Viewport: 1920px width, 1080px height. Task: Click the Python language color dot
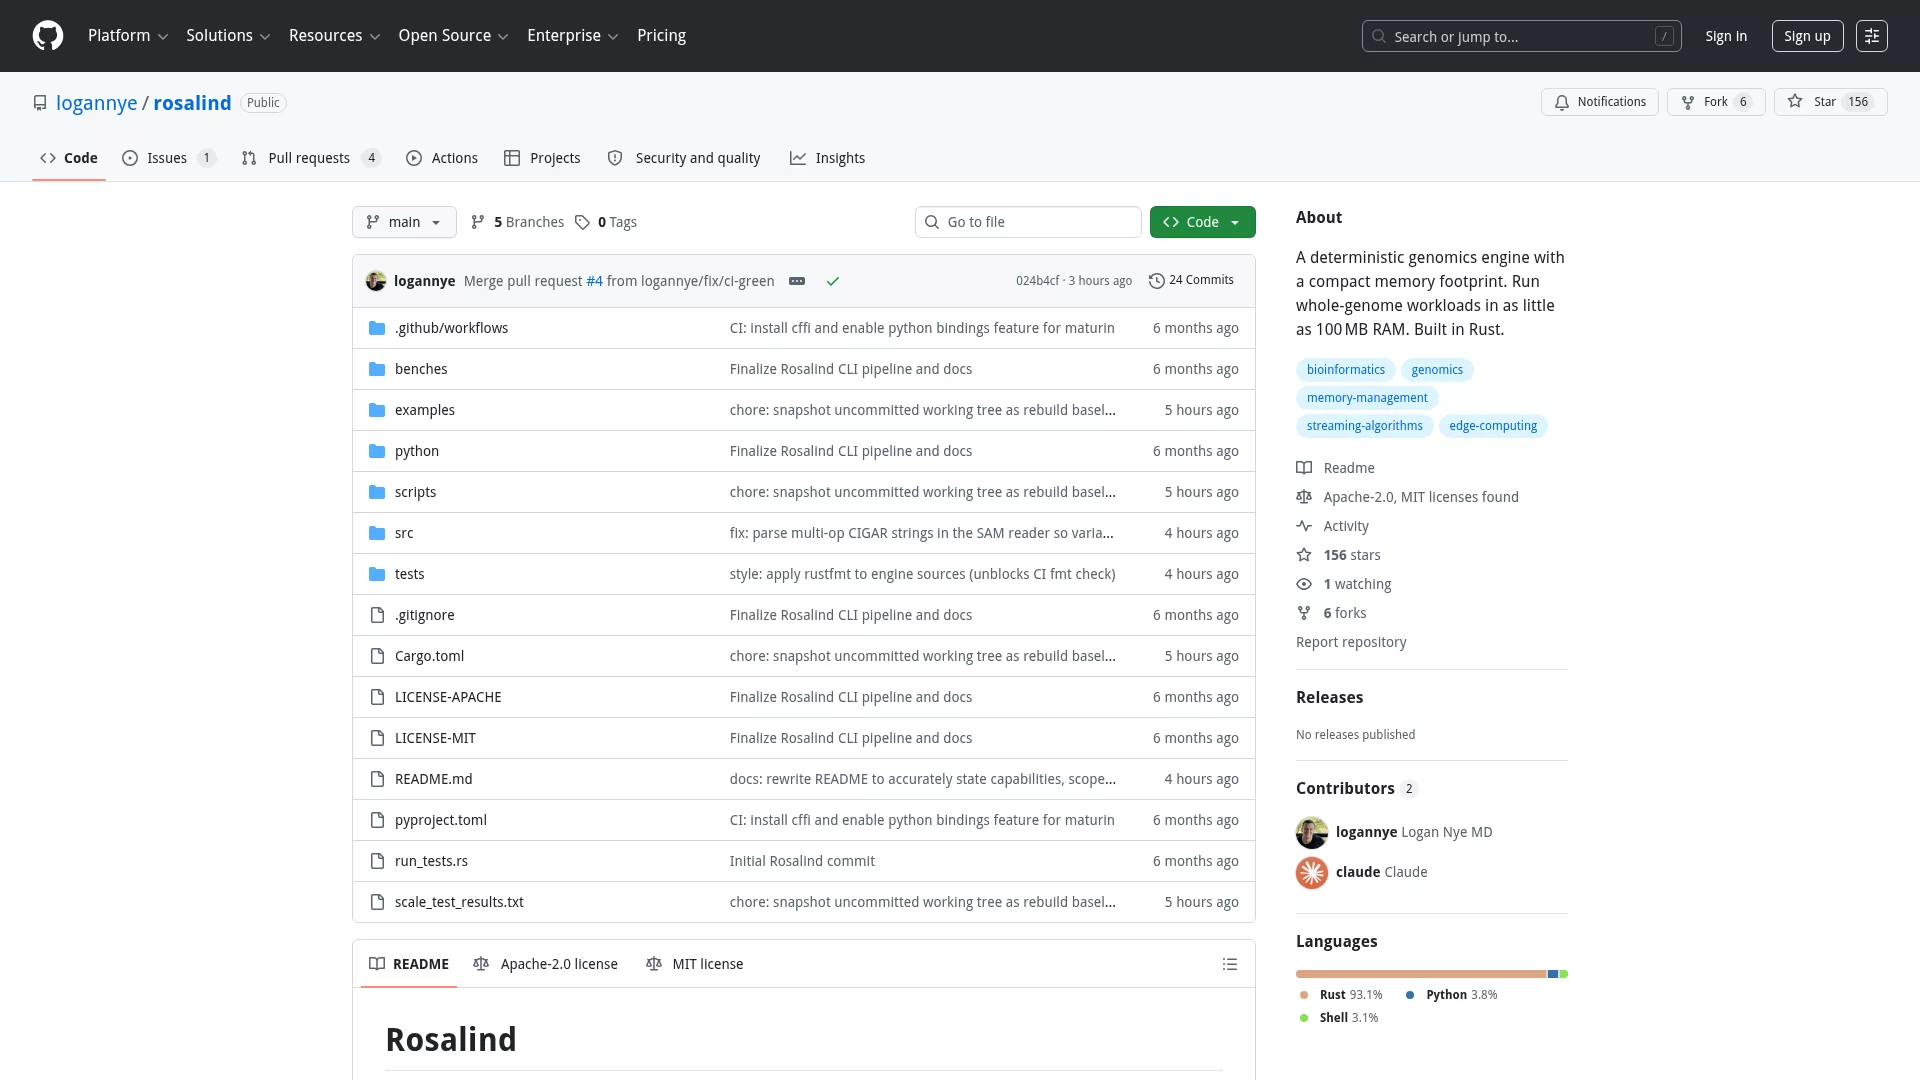coord(1410,995)
